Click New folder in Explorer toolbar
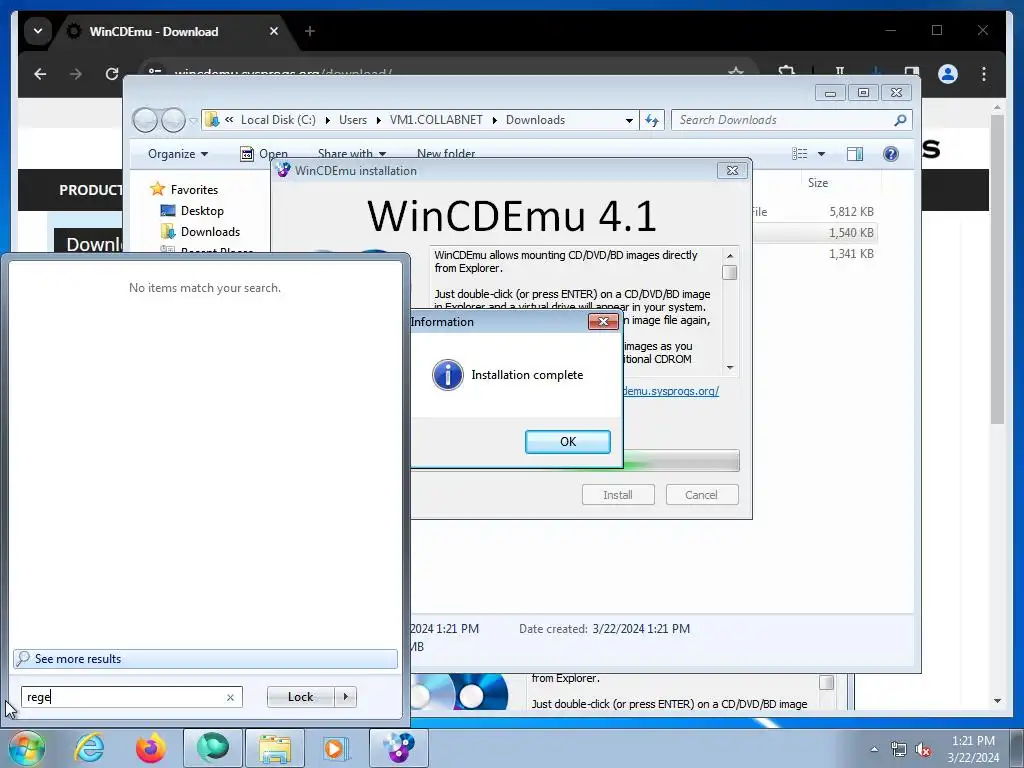1024x768 pixels. (x=446, y=153)
